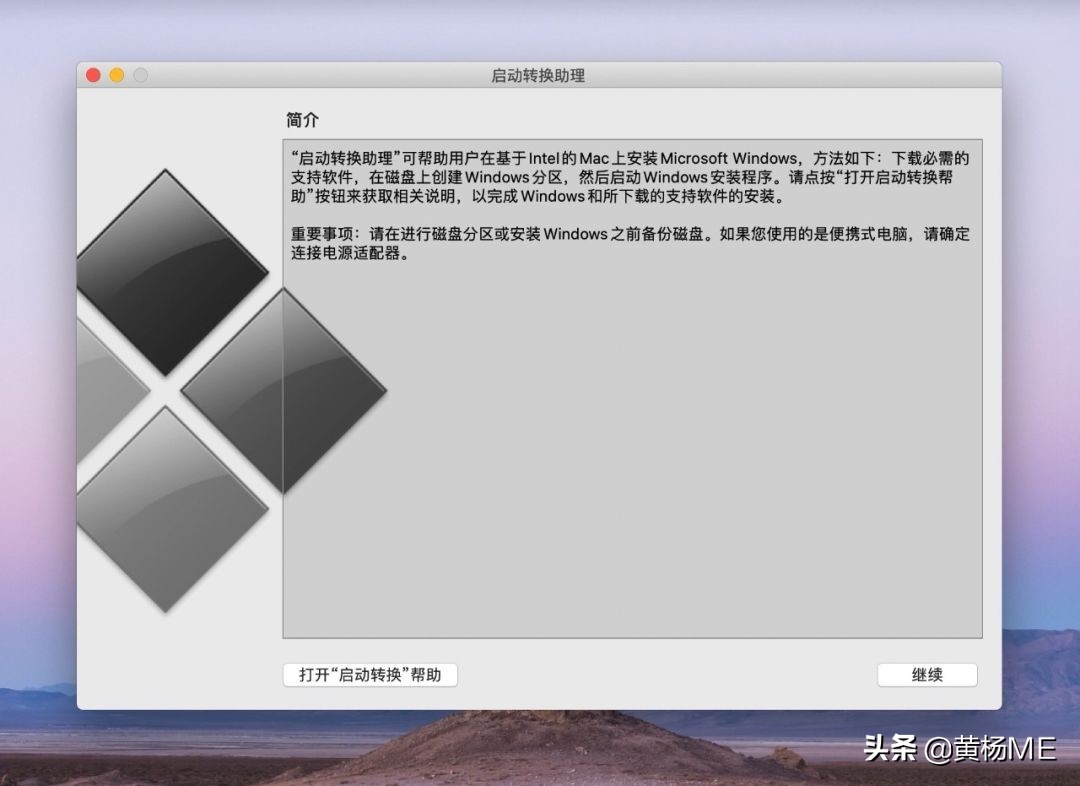Screen dimensions: 1080x786
Task: Click the green zoom traffic light
Action: point(142,74)
